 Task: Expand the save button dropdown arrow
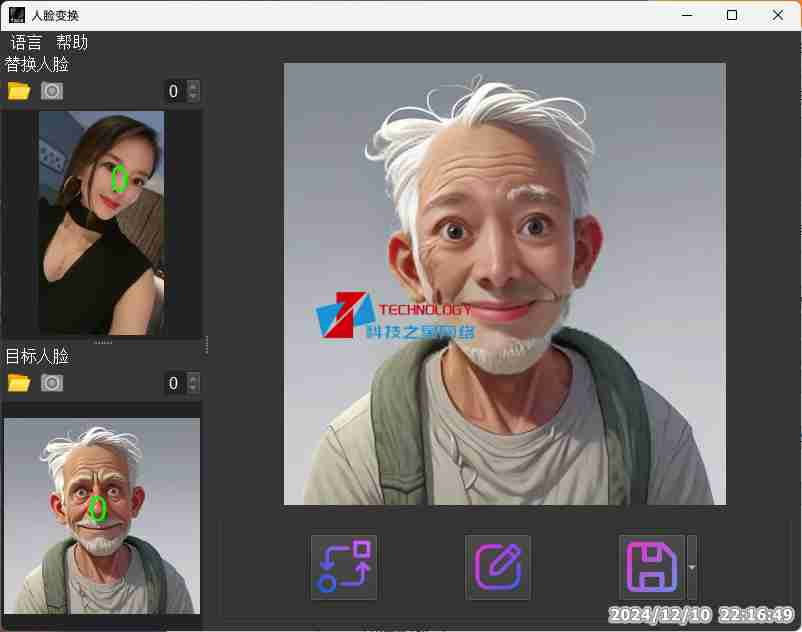(692, 567)
